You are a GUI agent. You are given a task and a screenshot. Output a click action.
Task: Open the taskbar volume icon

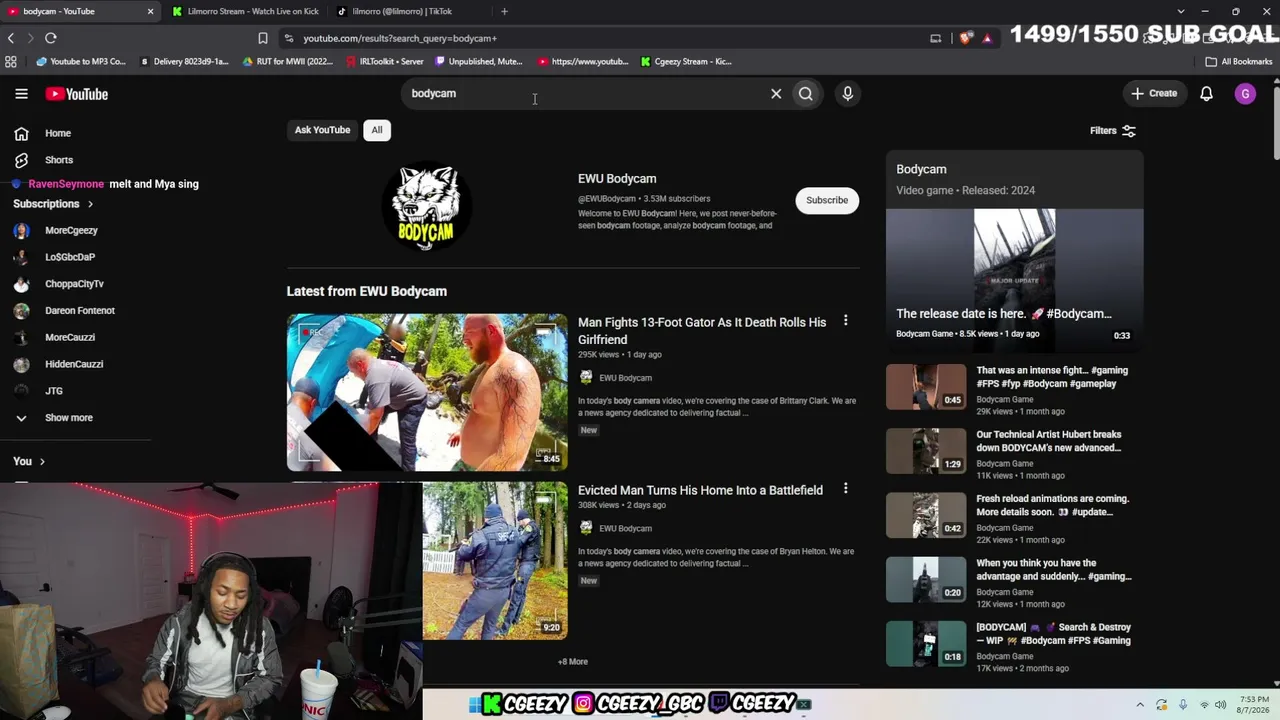[x=1220, y=705]
